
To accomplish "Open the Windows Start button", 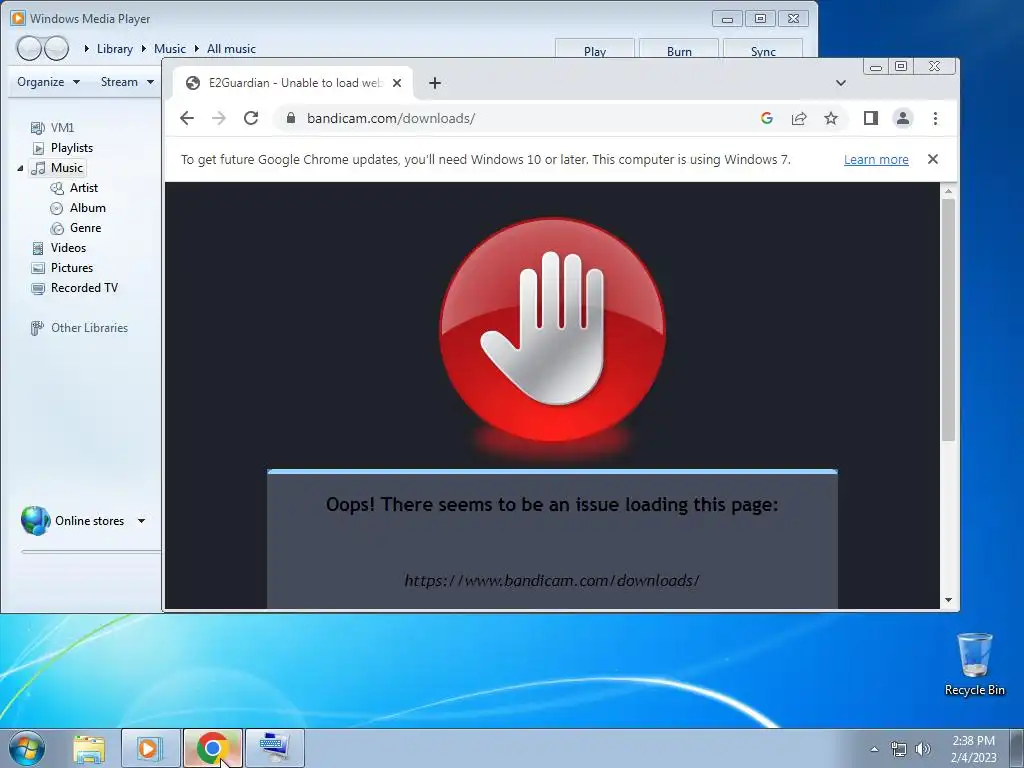I will point(26,748).
